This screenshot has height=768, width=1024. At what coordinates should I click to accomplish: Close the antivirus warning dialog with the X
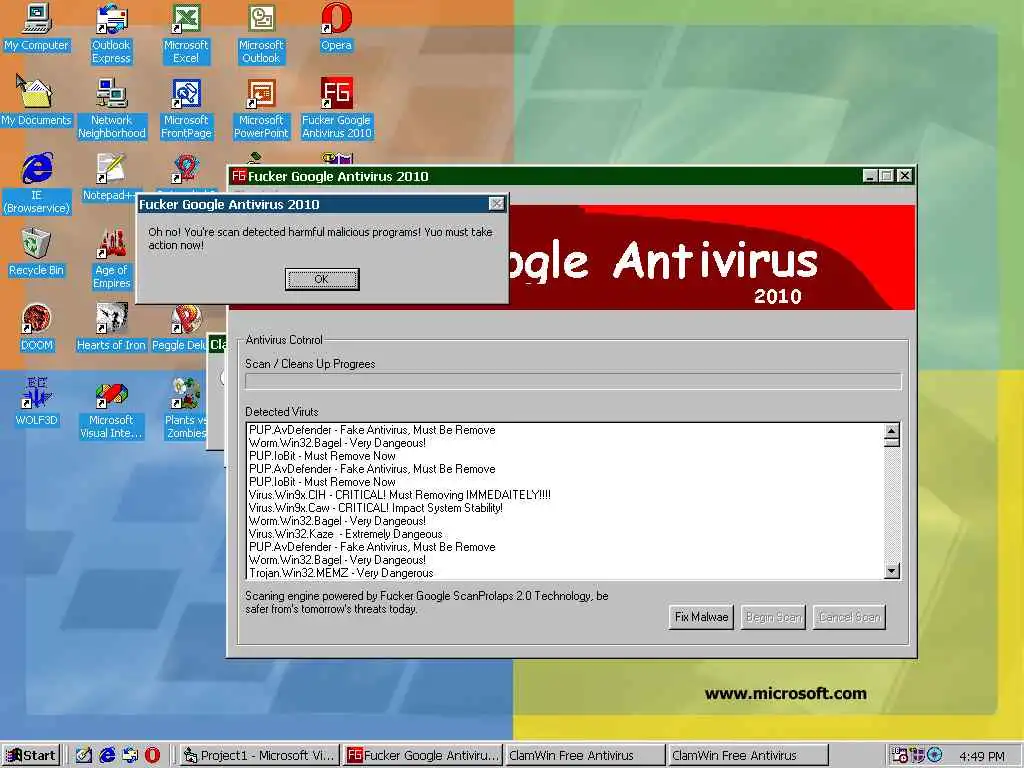(x=496, y=204)
